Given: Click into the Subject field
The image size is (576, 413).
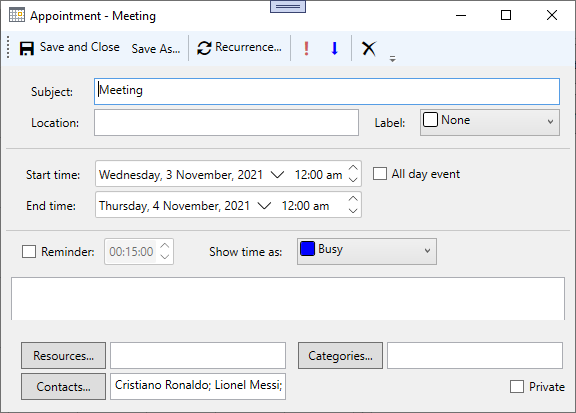Looking at the screenshot, I should pyautogui.click(x=327, y=91).
